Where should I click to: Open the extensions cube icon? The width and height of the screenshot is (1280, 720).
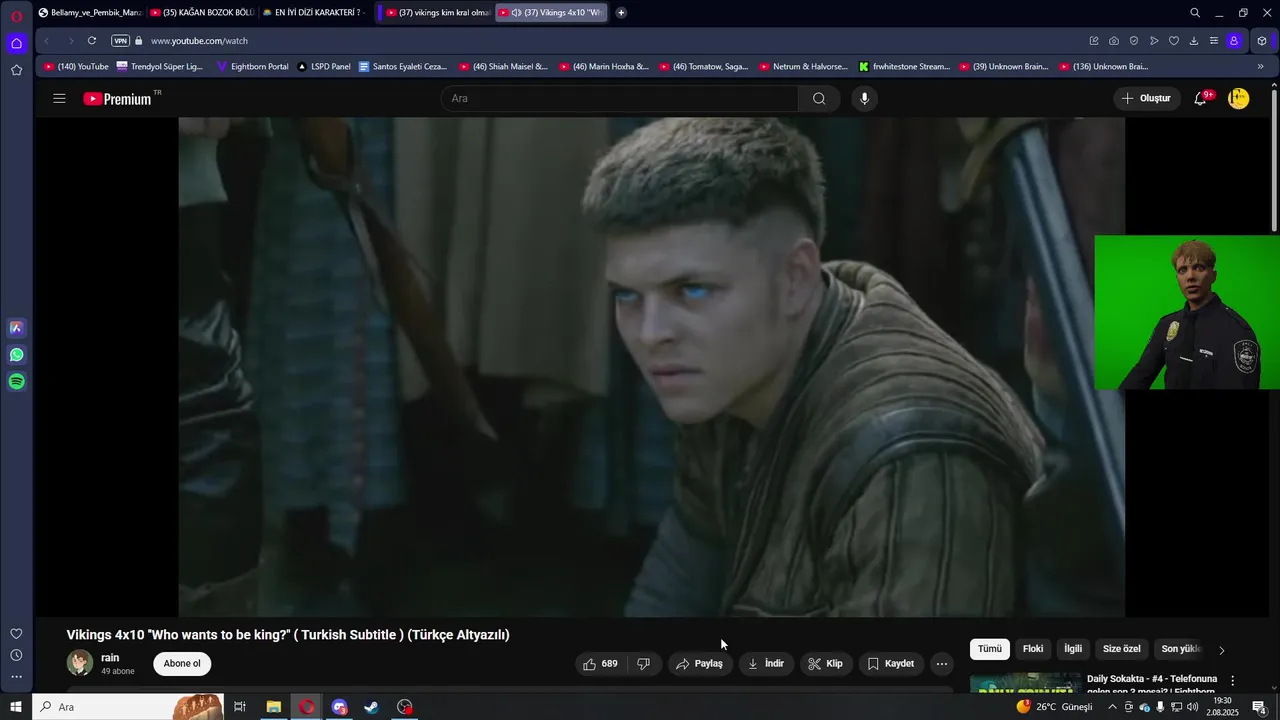coord(1262,41)
